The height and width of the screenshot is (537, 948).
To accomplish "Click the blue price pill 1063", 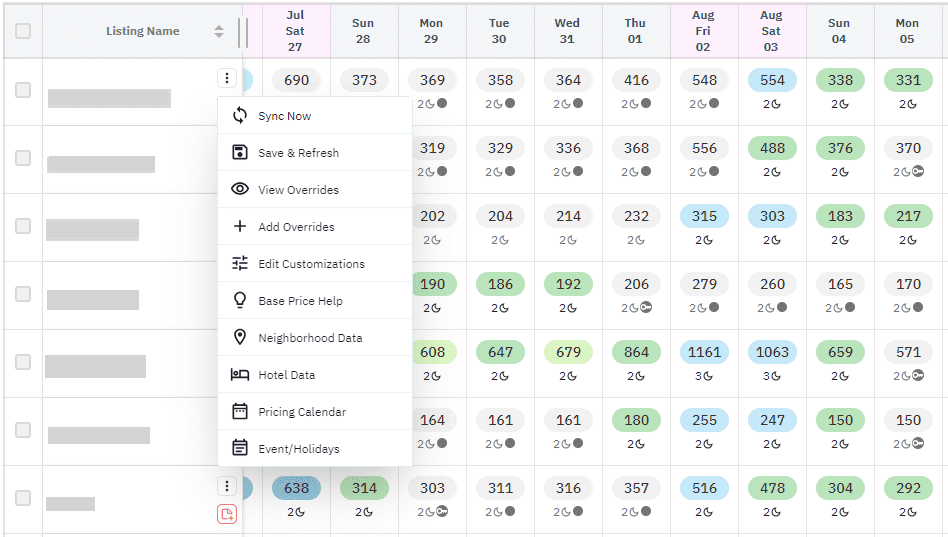I will tap(772, 352).
